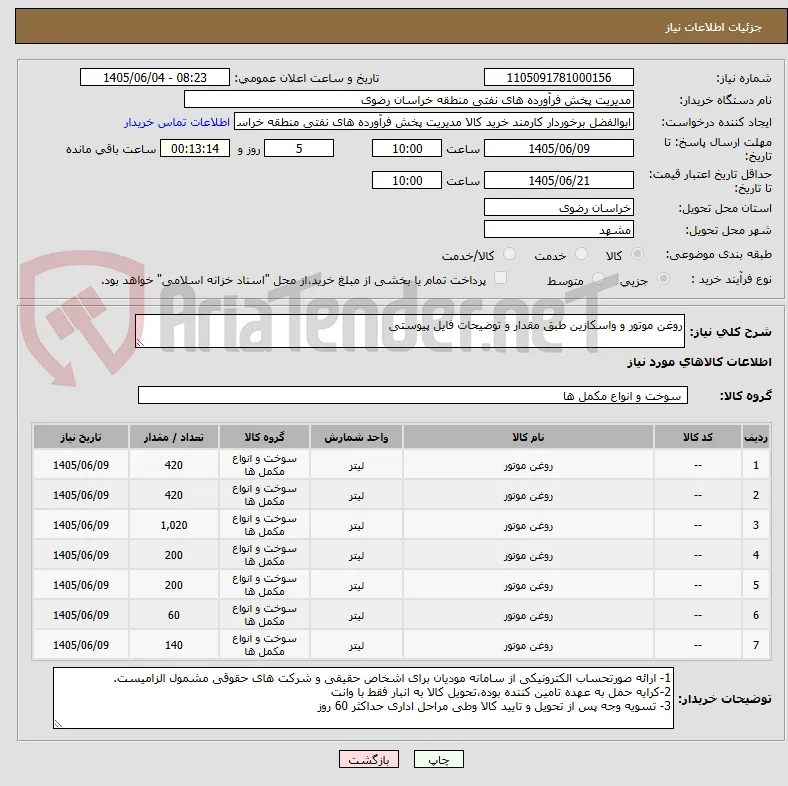The image size is (788, 786).
Task: Click the need number field 1105091781000156
Action: 559,77
